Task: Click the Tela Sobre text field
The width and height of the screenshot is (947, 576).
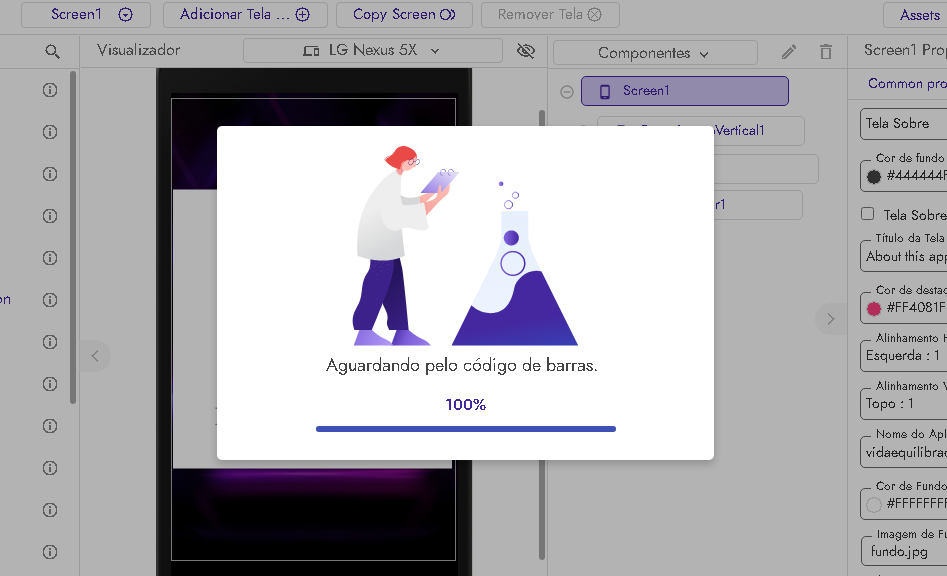Action: point(904,124)
